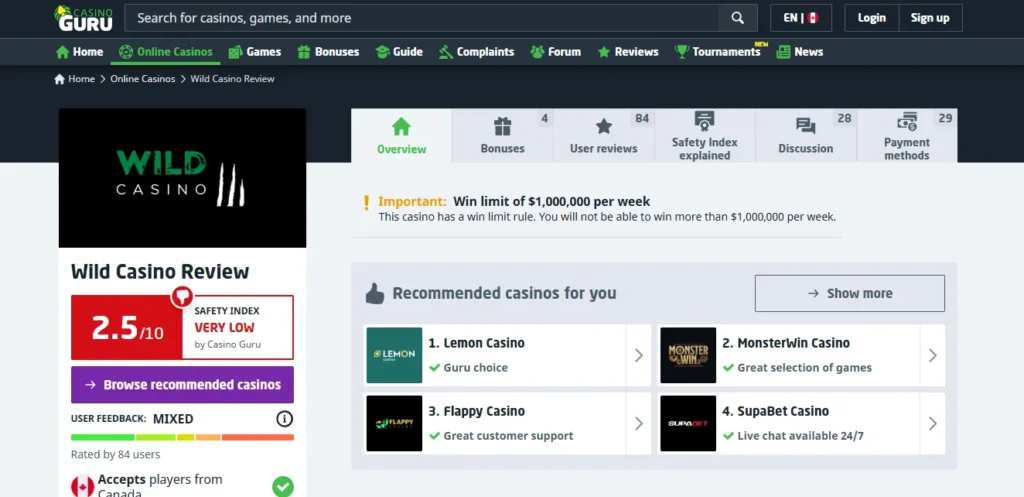Screen dimensions: 1024x497
Task: Click the thumbs-up recommended casinos icon
Action: pos(375,293)
